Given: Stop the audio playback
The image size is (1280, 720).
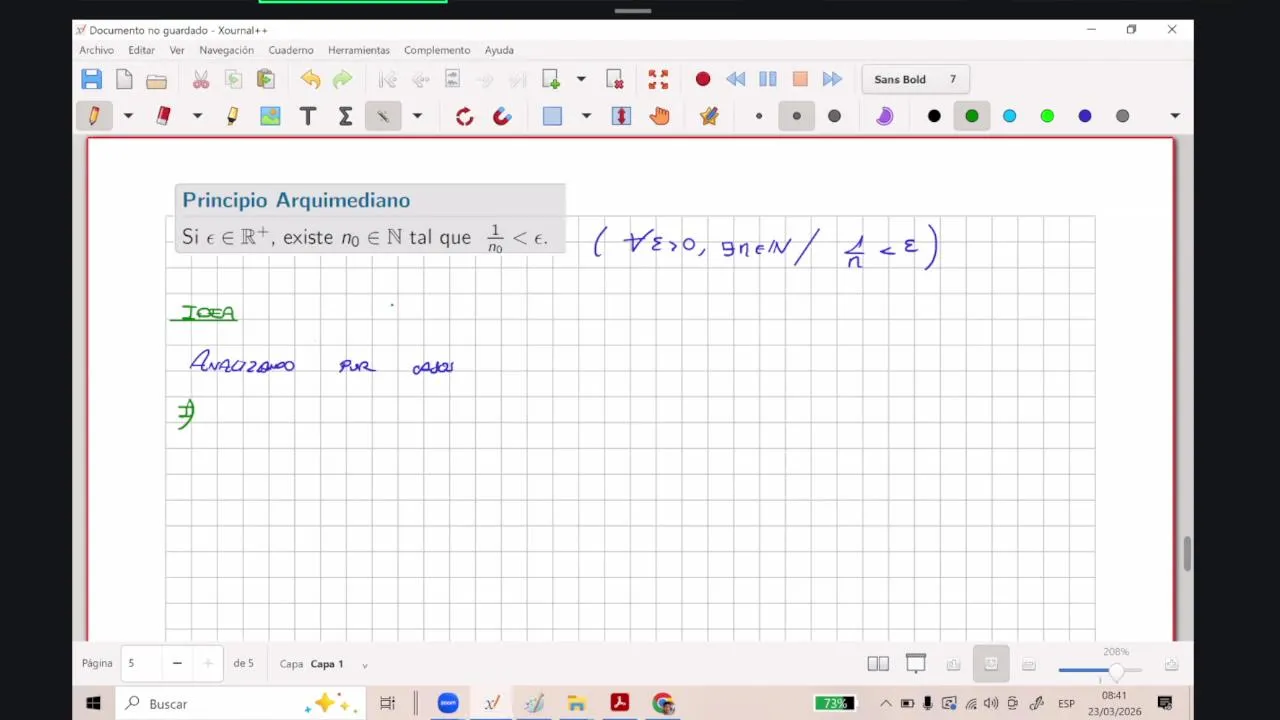Looking at the screenshot, I should pos(800,79).
